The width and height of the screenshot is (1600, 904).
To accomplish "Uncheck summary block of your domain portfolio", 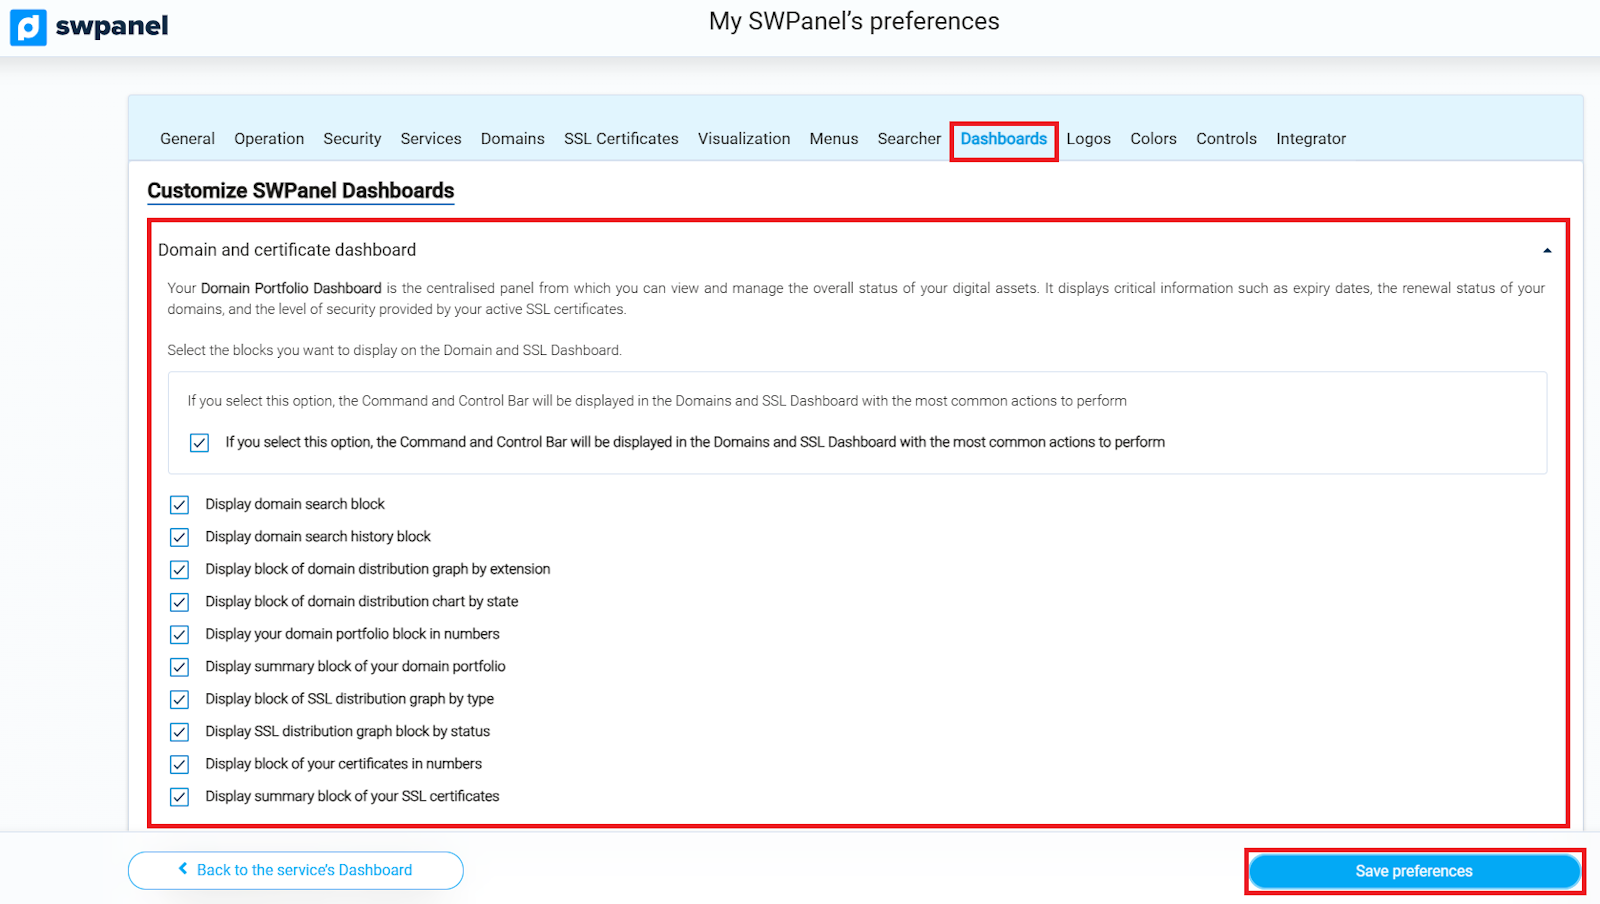I will pyautogui.click(x=180, y=667).
